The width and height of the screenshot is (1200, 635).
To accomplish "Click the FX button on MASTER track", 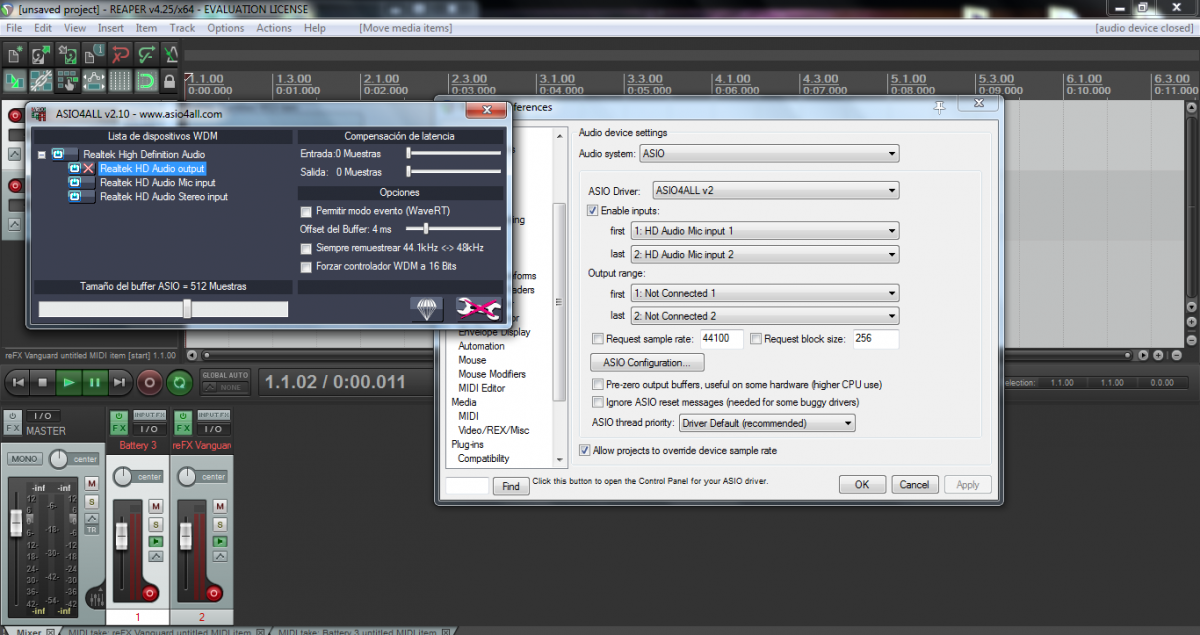I will point(12,422).
